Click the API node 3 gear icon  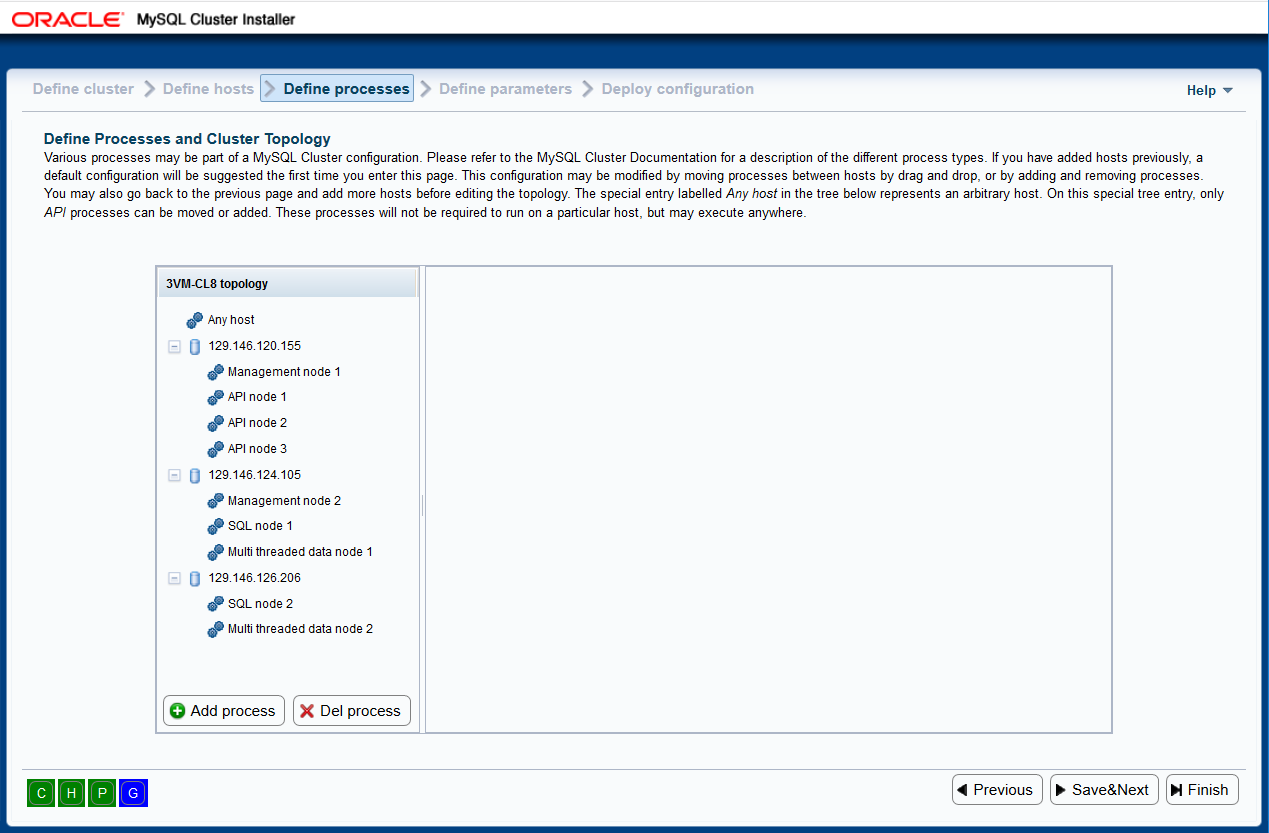coord(215,449)
